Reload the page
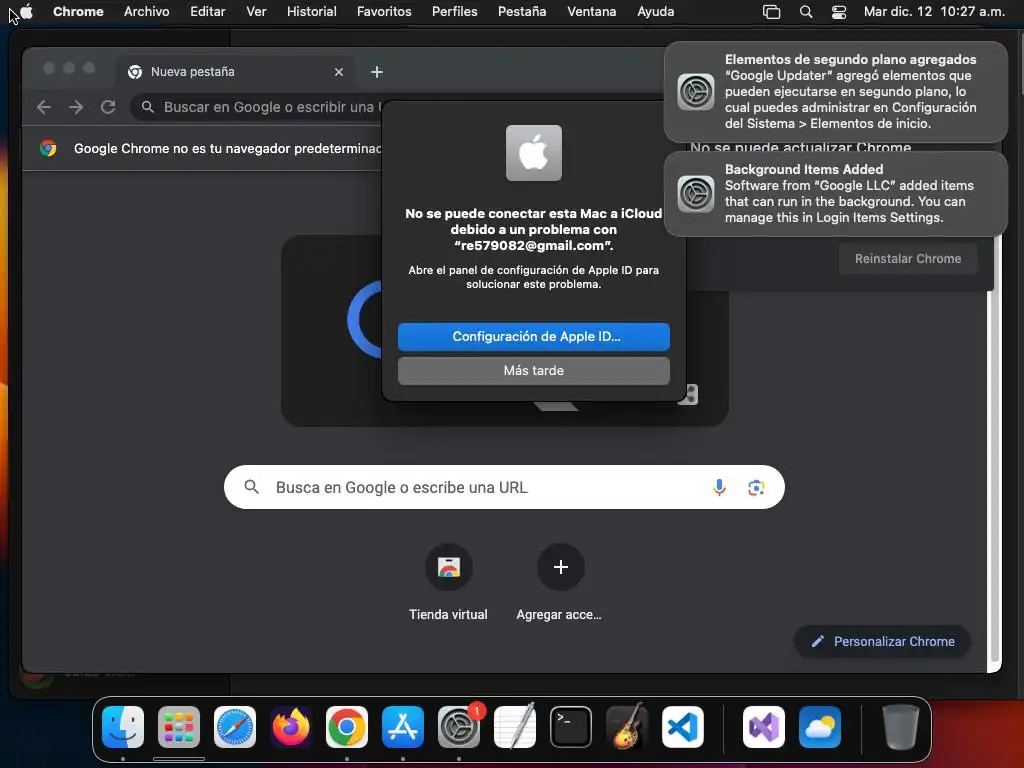The width and height of the screenshot is (1024, 768). [108, 107]
